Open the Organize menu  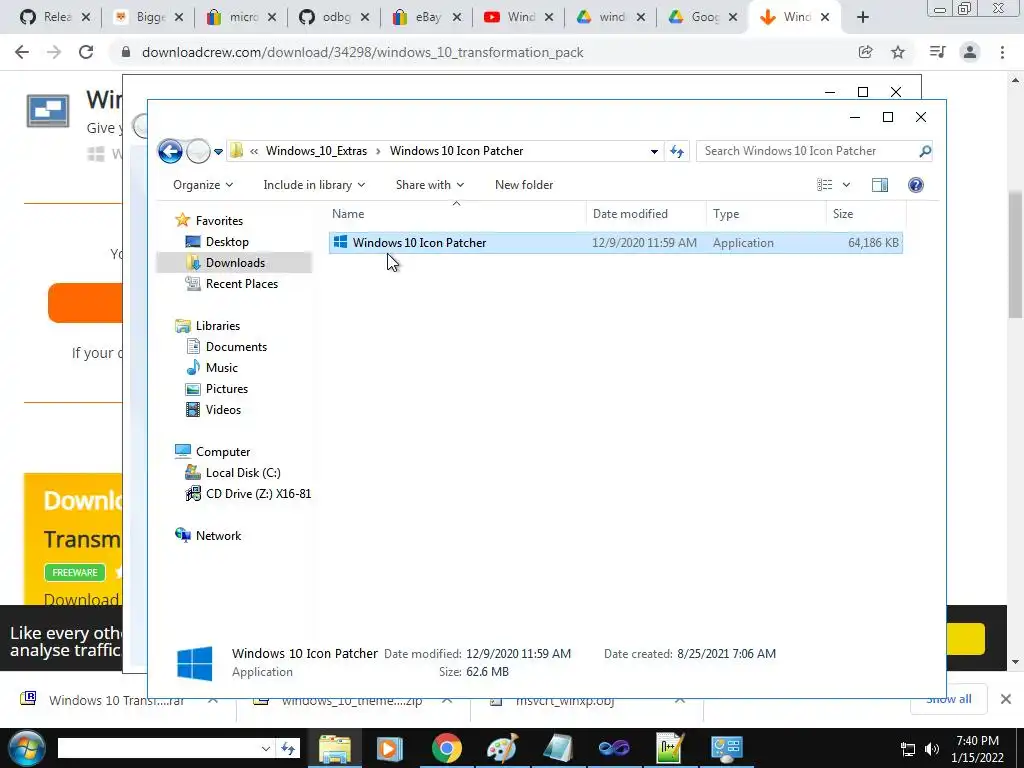(203, 185)
